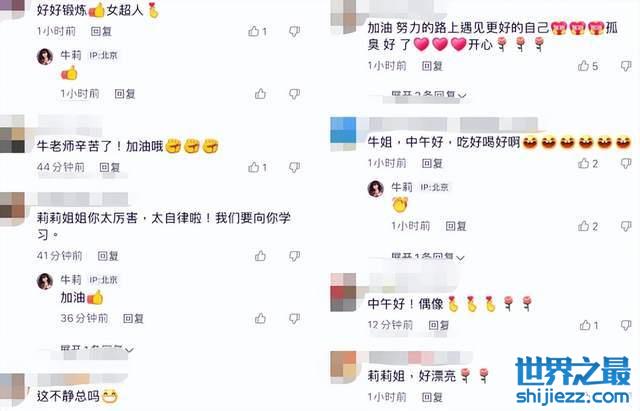Expand replies under 牛莉's '加油' reply
Image resolution: width=640 pixels, height=411 pixels.
click(x=97, y=349)
